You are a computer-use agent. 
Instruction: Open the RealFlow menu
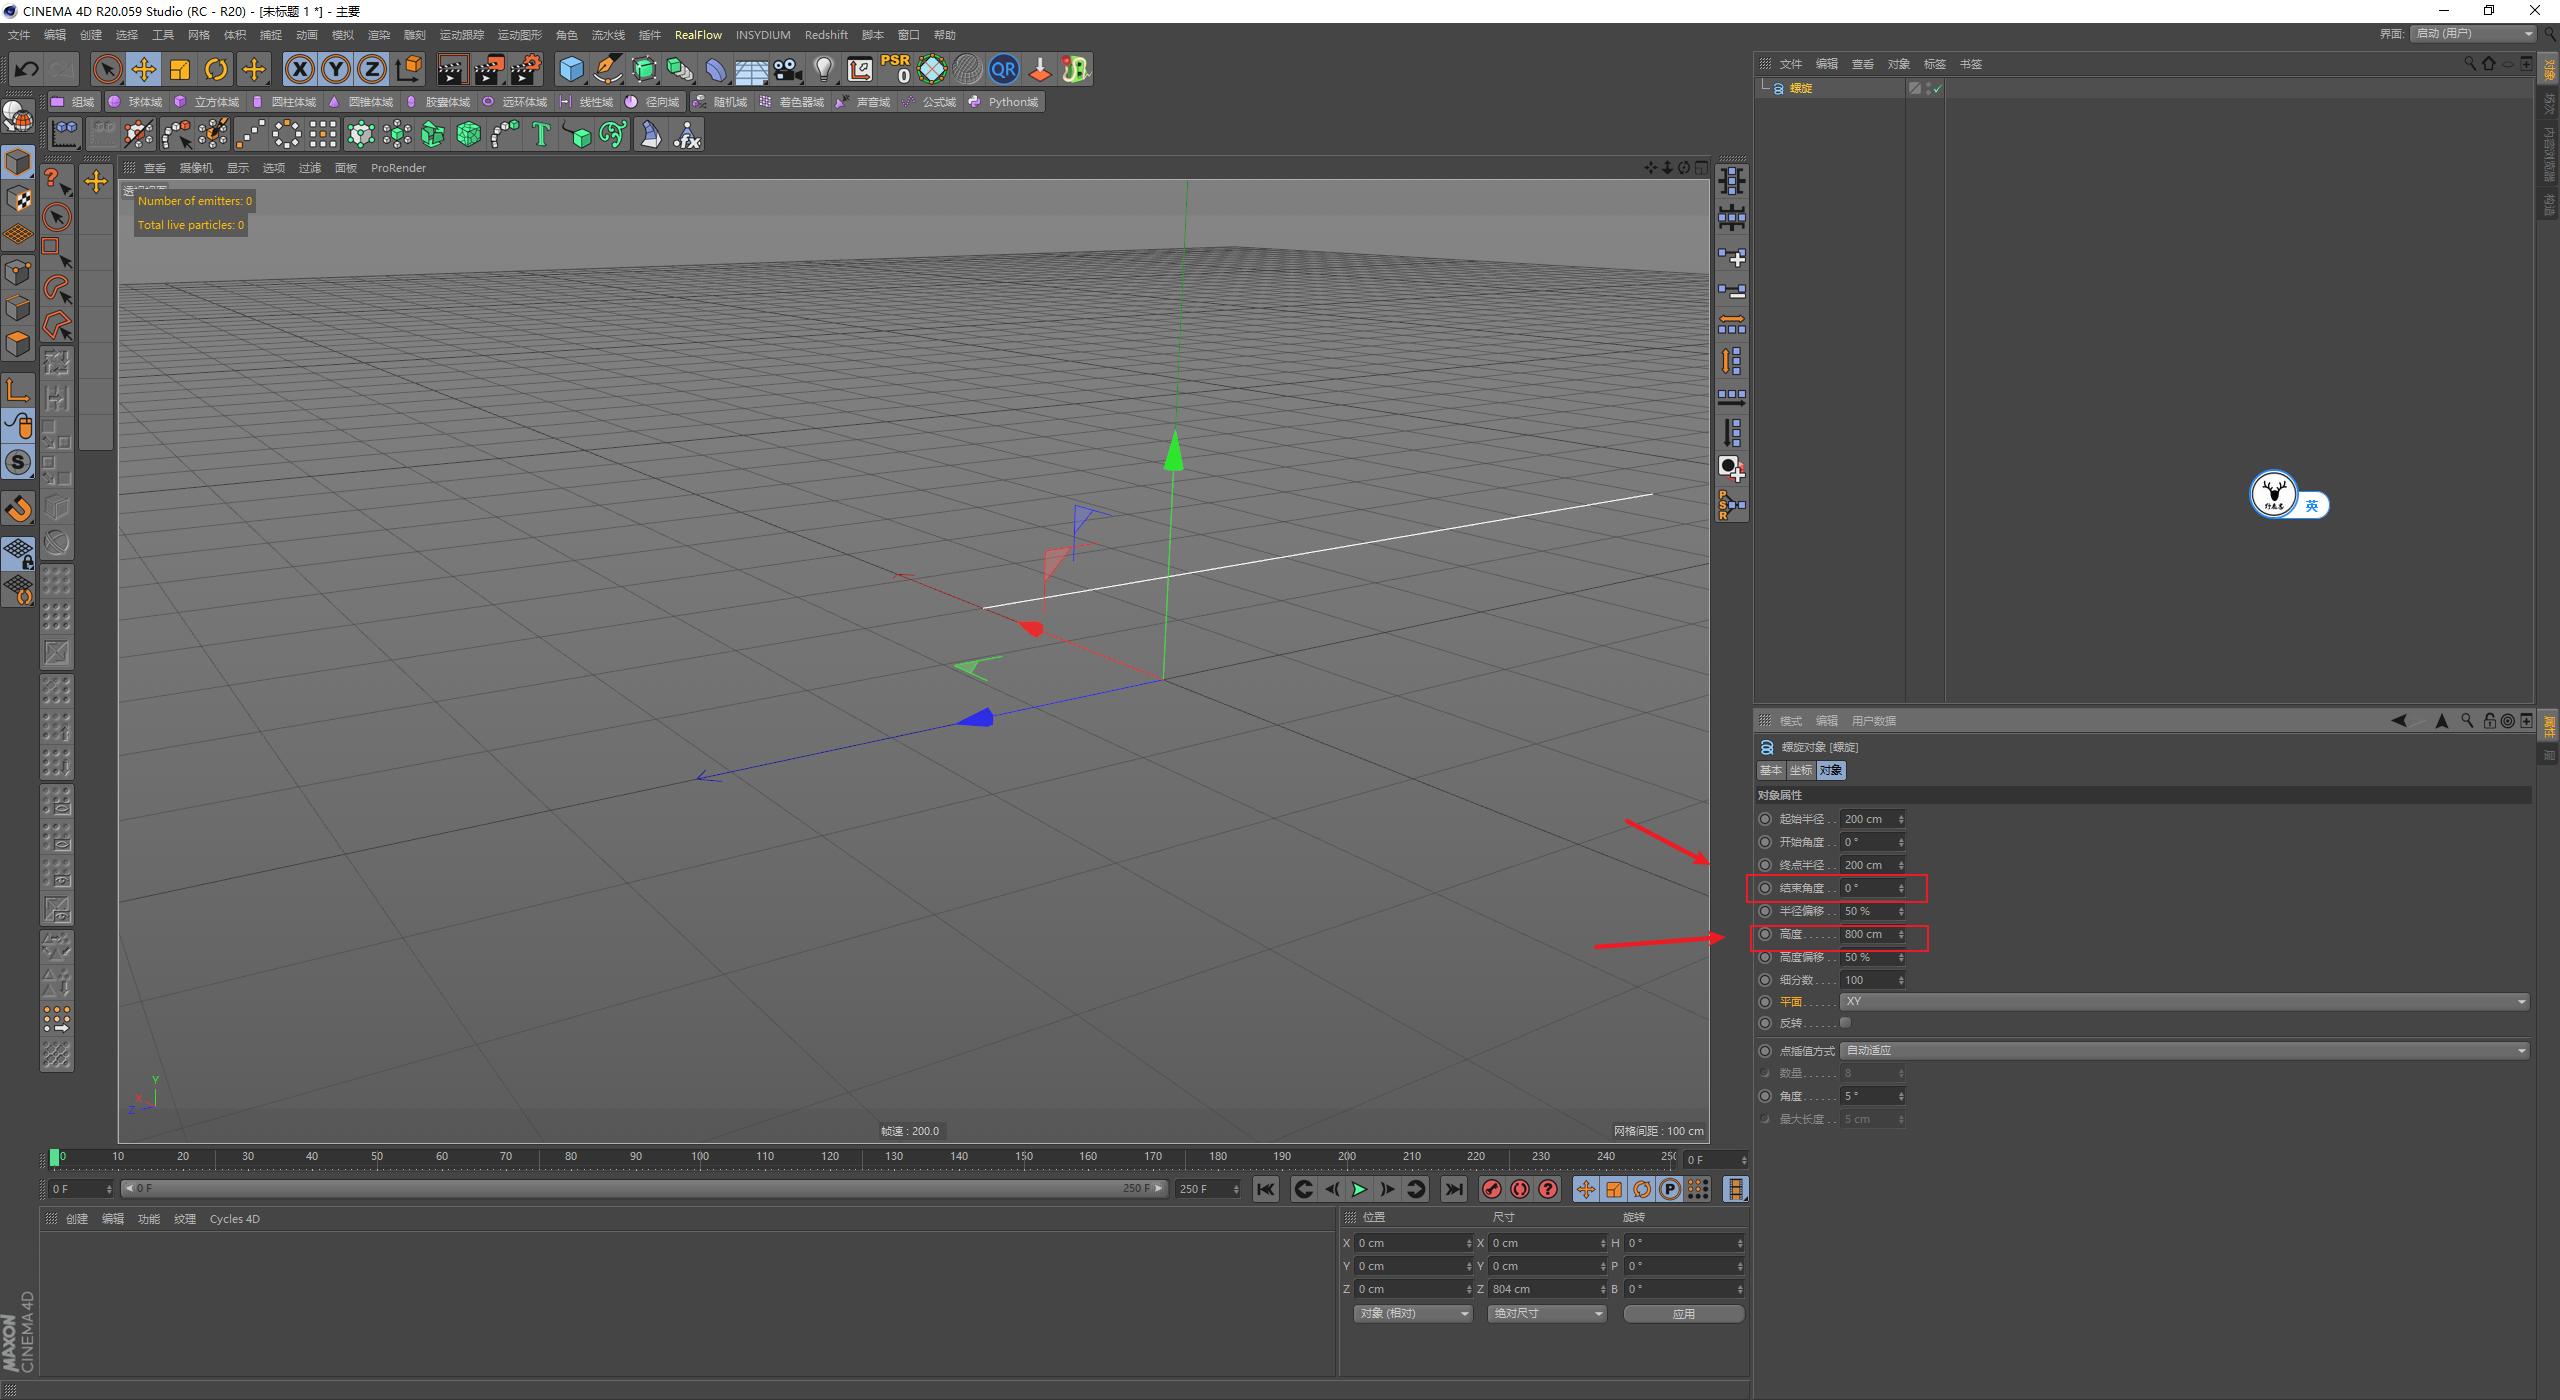coord(698,35)
